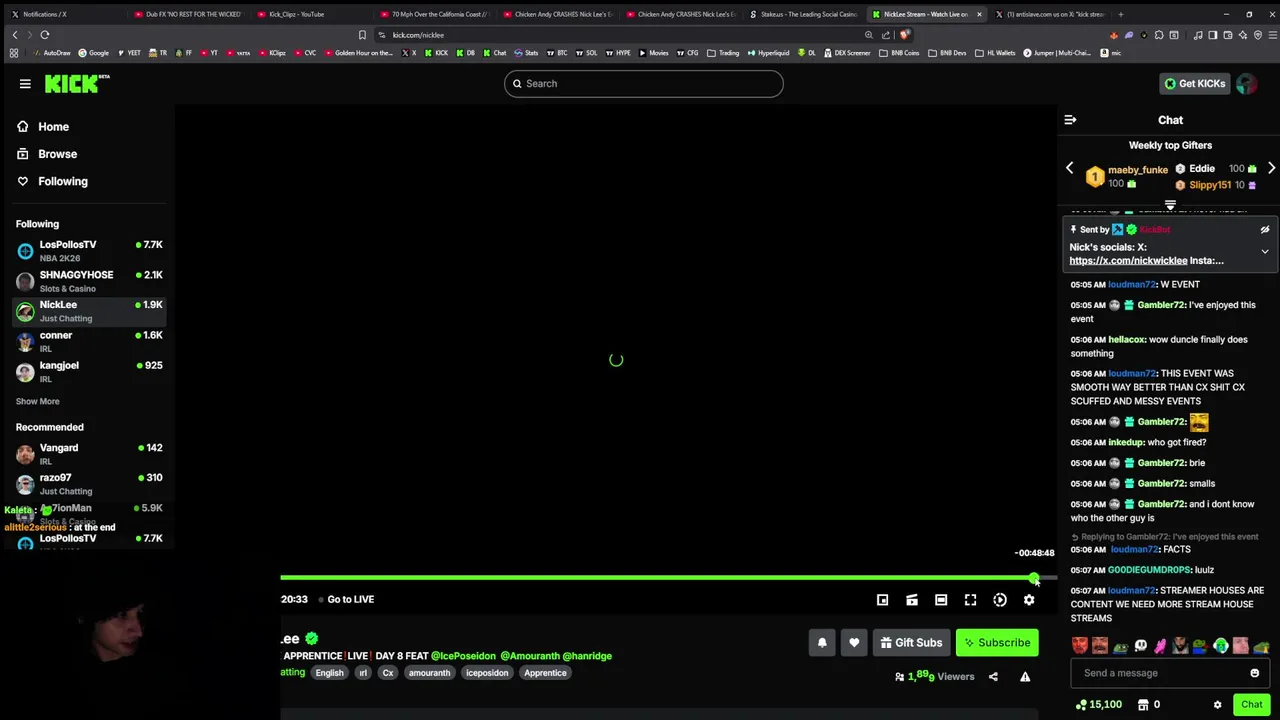Click the amouranth tag
Viewport: 1280px width, 720px height.
point(429,673)
